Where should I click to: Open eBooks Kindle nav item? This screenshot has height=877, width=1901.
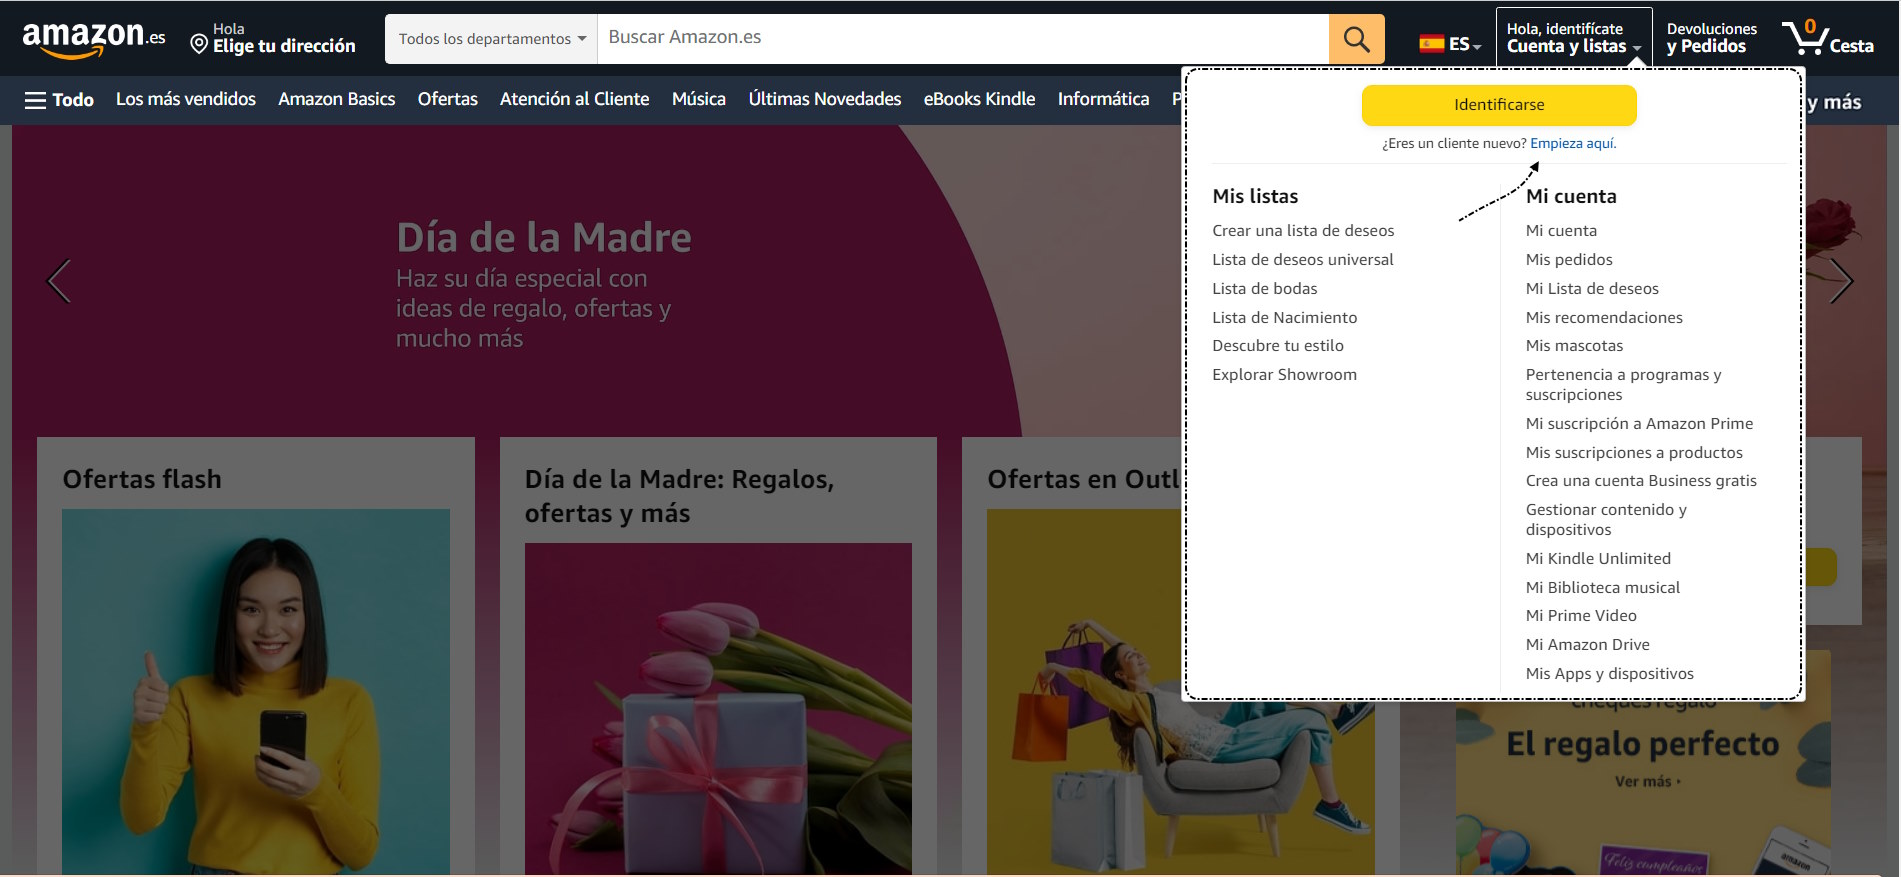[979, 99]
